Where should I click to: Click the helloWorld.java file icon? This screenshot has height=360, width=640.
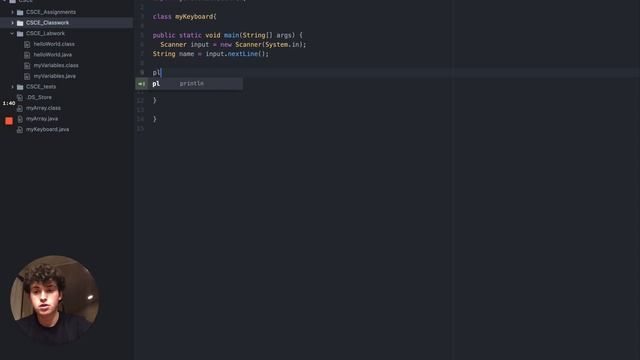tap(27, 55)
